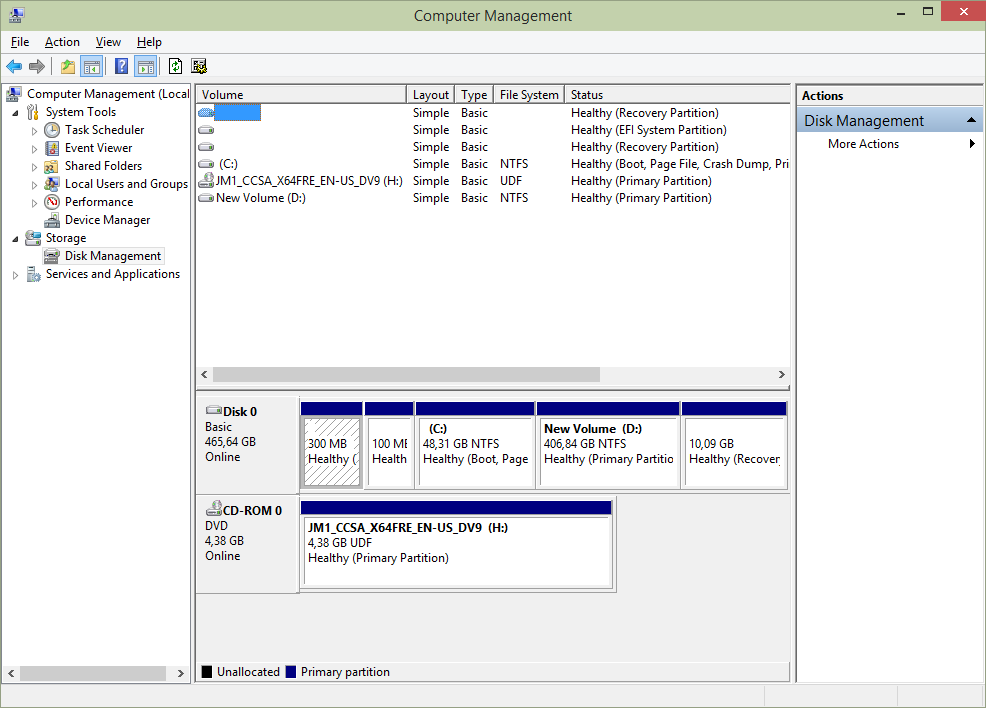This screenshot has width=986, height=708.
Task: Click More Actions in Actions pane
Action: (863, 144)
